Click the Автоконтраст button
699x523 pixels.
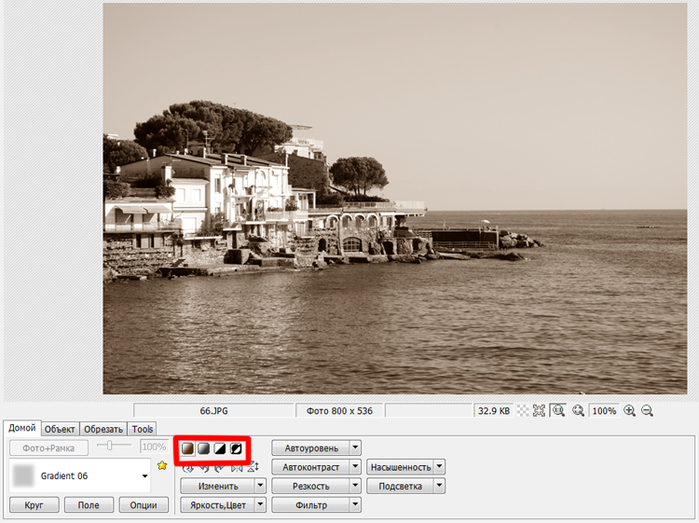pyautogui.click(x=311, y=467)
